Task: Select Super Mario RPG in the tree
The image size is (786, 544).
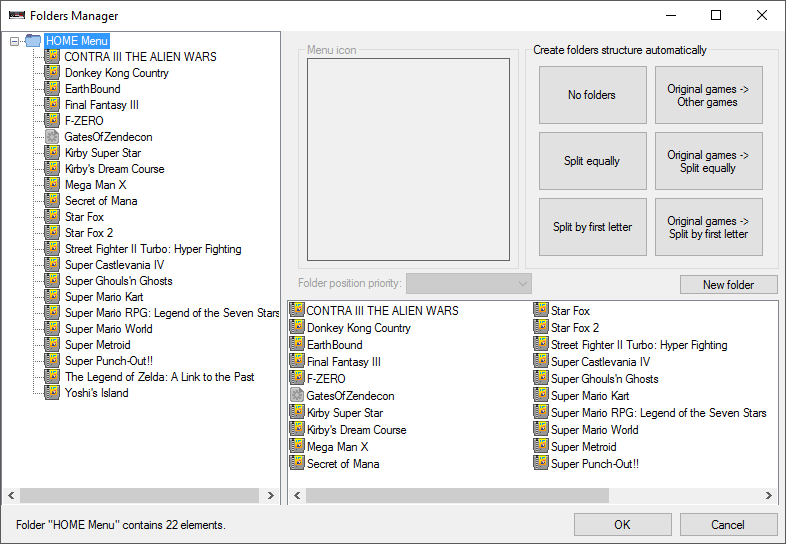Action: point(172,313)
